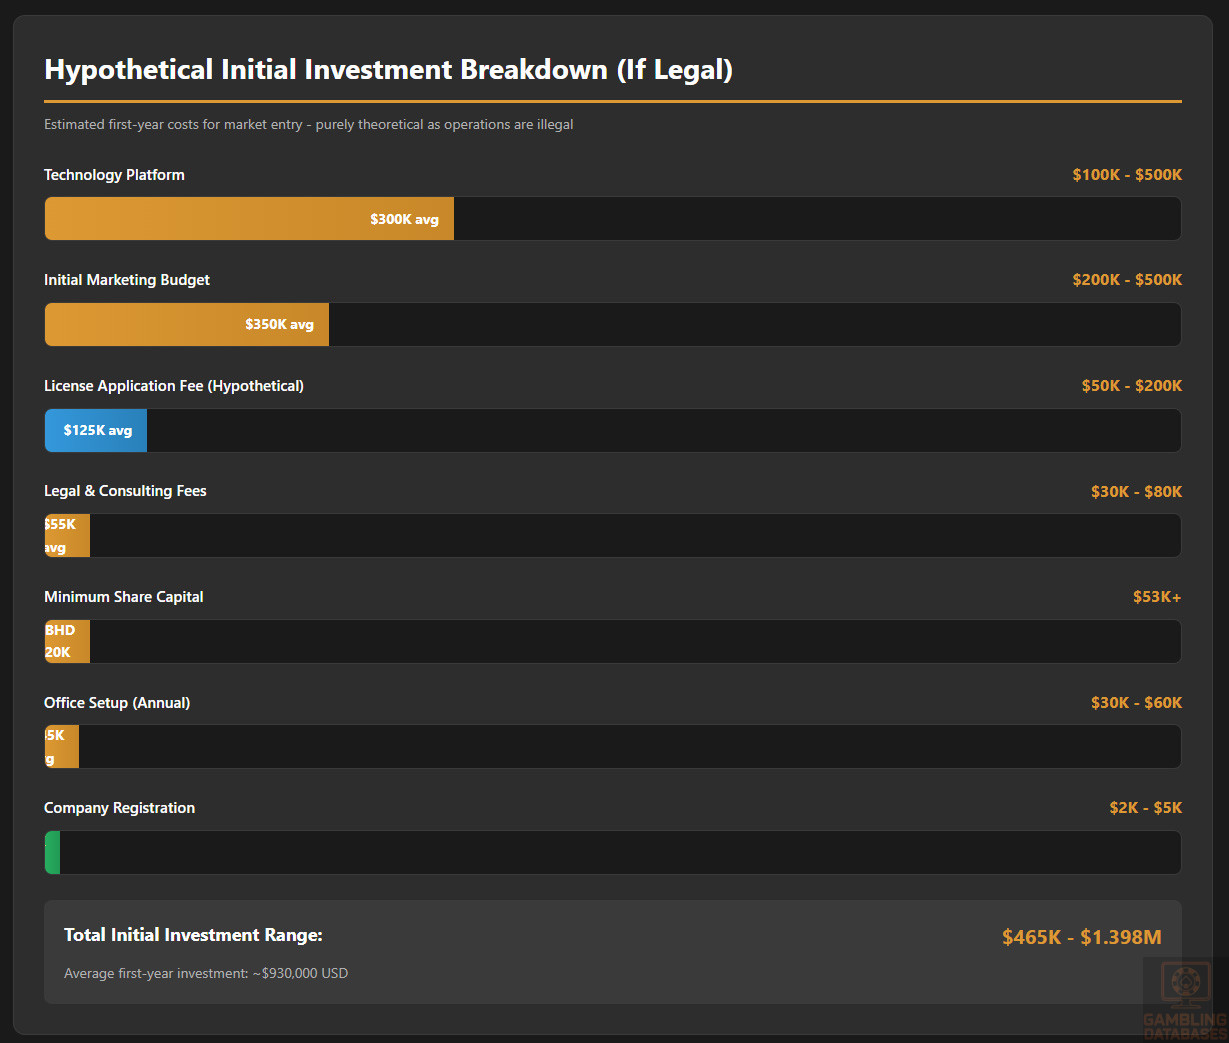Click the BHD 20K share capital bar
The width and height of the screenshot is (1229, 1043).
pyautogui.click(x=67, y=642)
